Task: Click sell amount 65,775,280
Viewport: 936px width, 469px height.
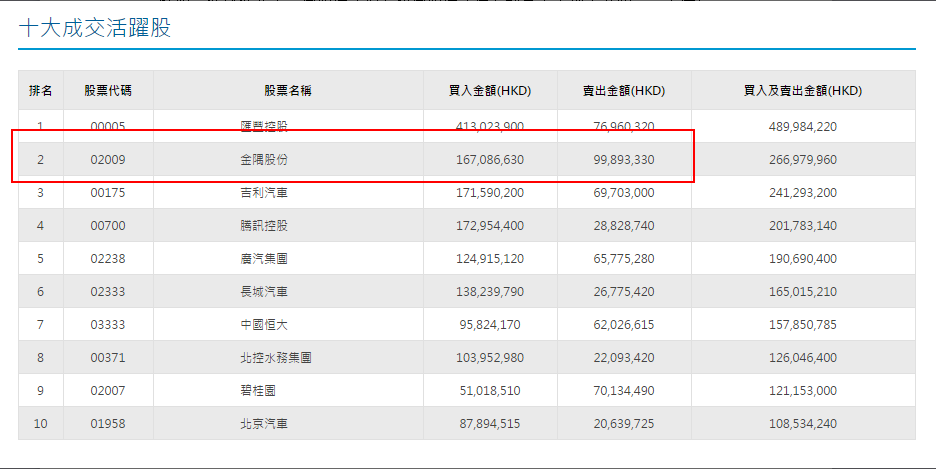Action: [624, 259]
